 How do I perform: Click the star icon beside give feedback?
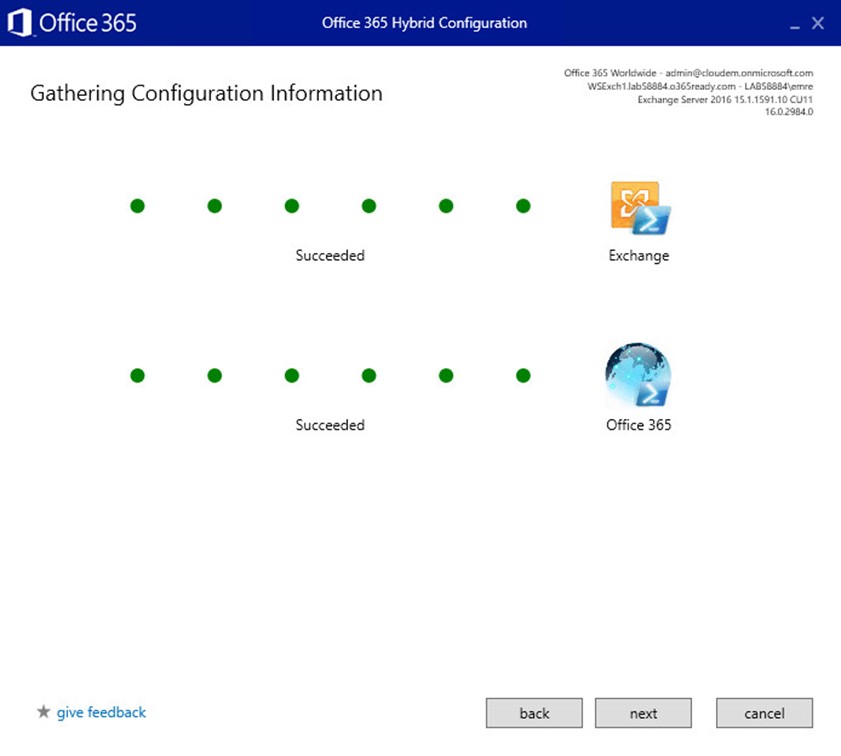pos(43,711)
